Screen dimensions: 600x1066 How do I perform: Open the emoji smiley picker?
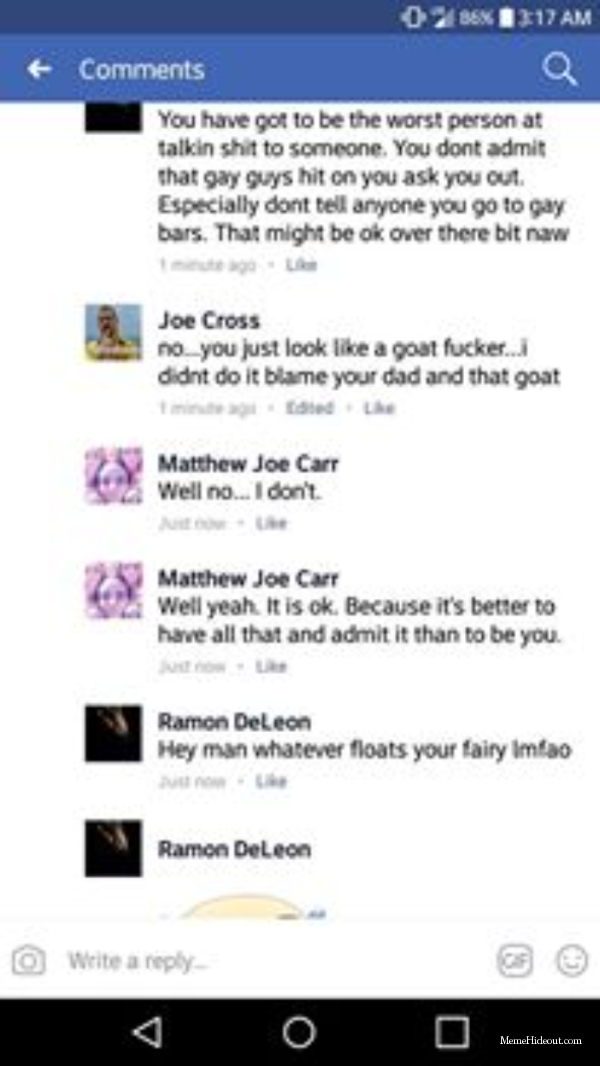(x=571, y=961)
